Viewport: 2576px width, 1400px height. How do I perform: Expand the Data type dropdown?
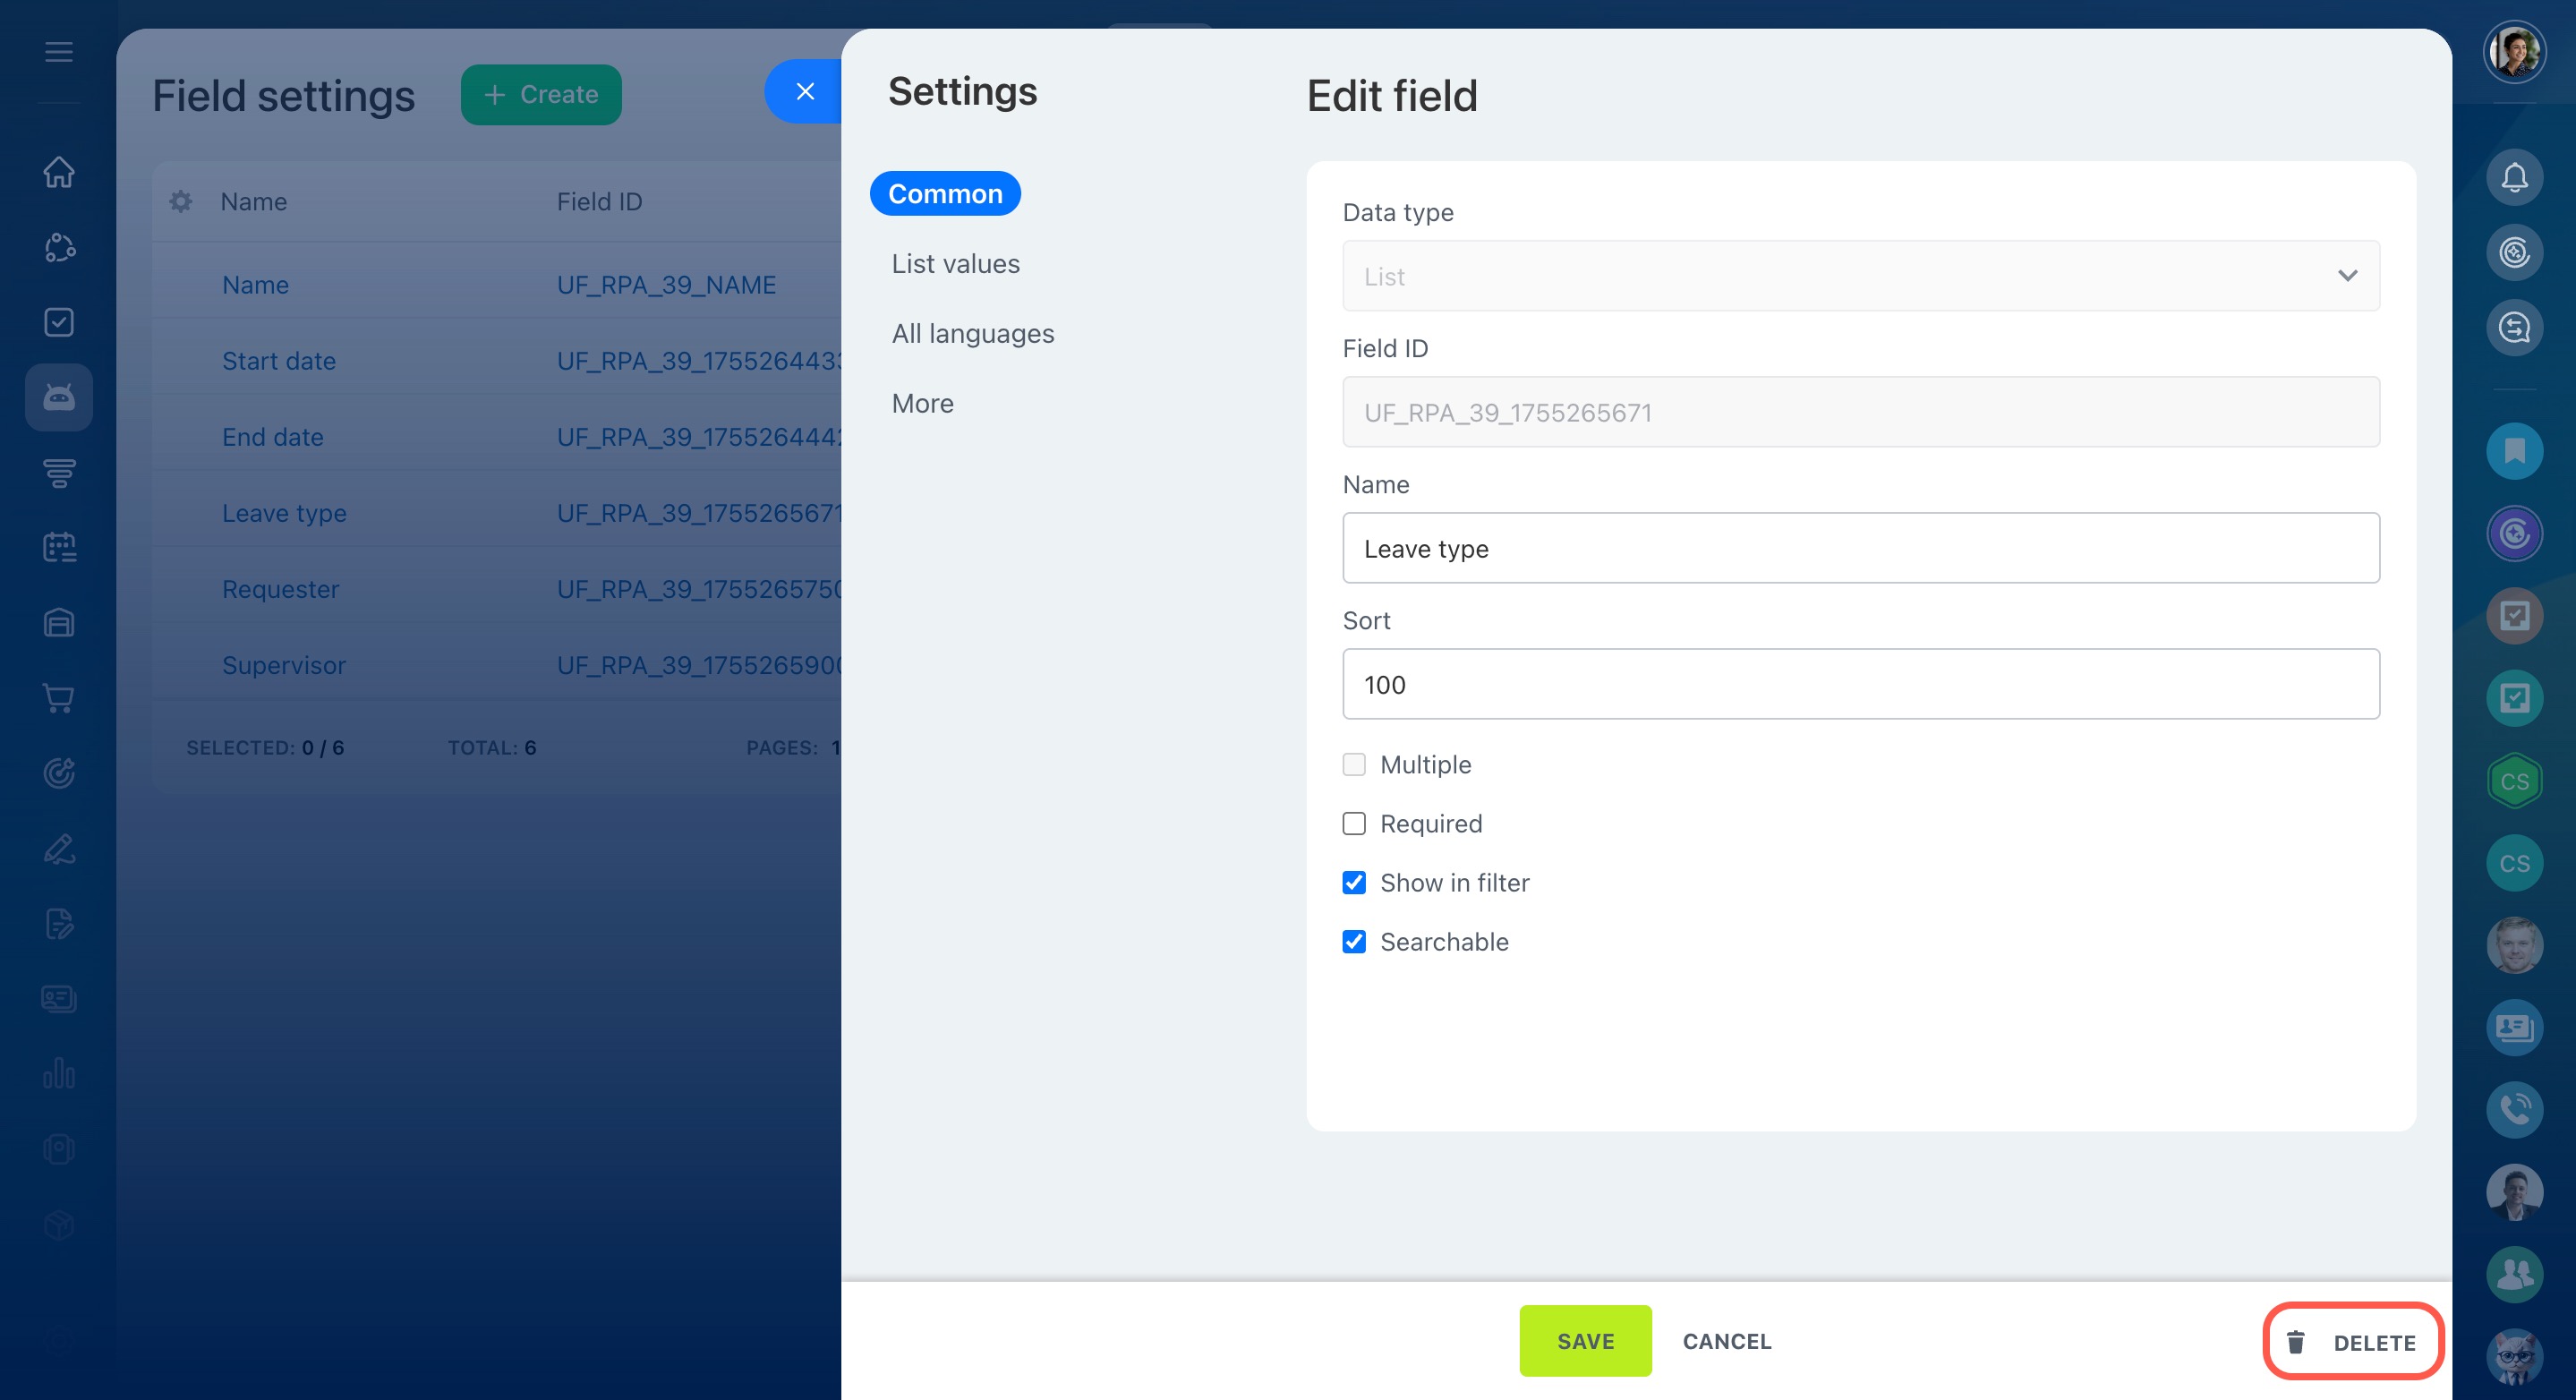pos(1860,276)
